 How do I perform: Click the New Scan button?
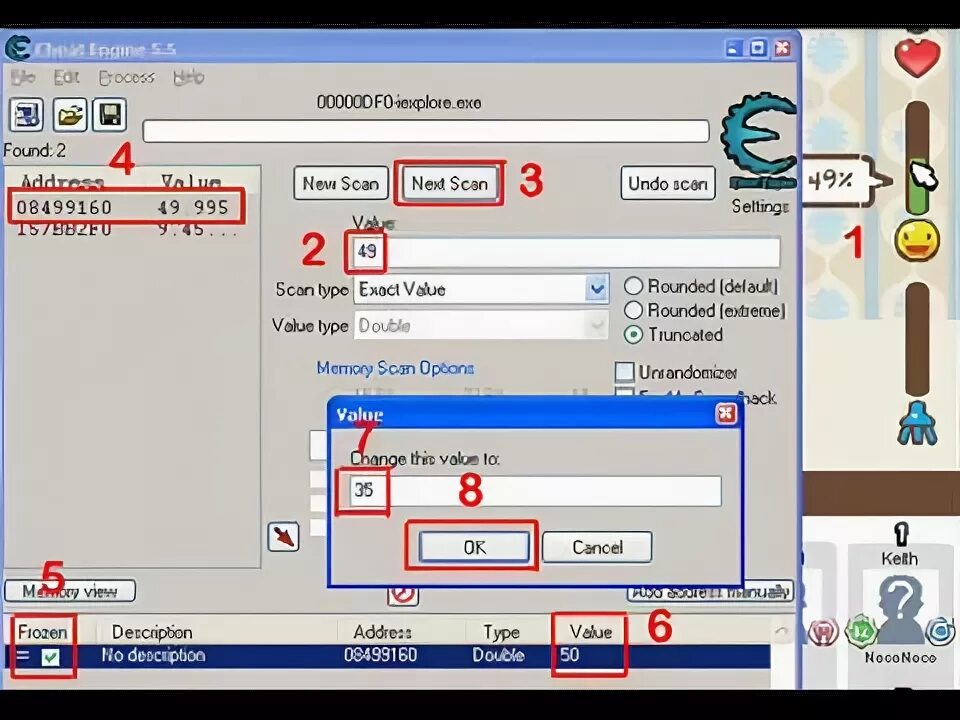(341, 183)
